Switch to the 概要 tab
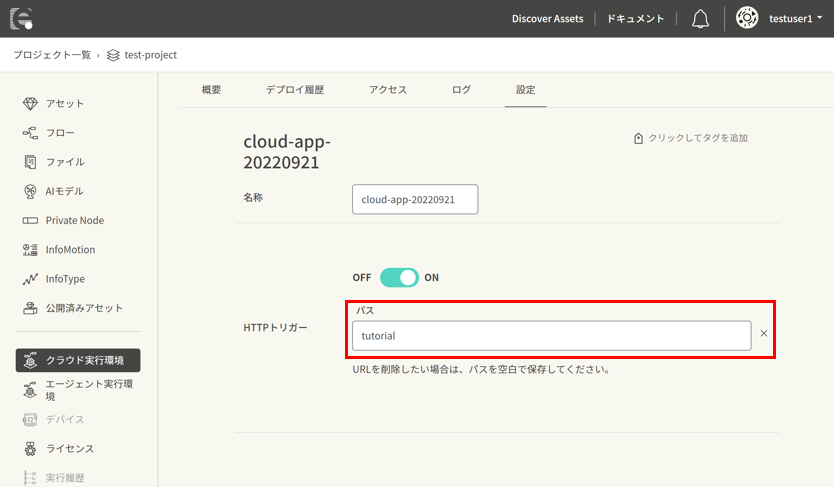The width and height of the screenshot is (834, 488). 211,90
